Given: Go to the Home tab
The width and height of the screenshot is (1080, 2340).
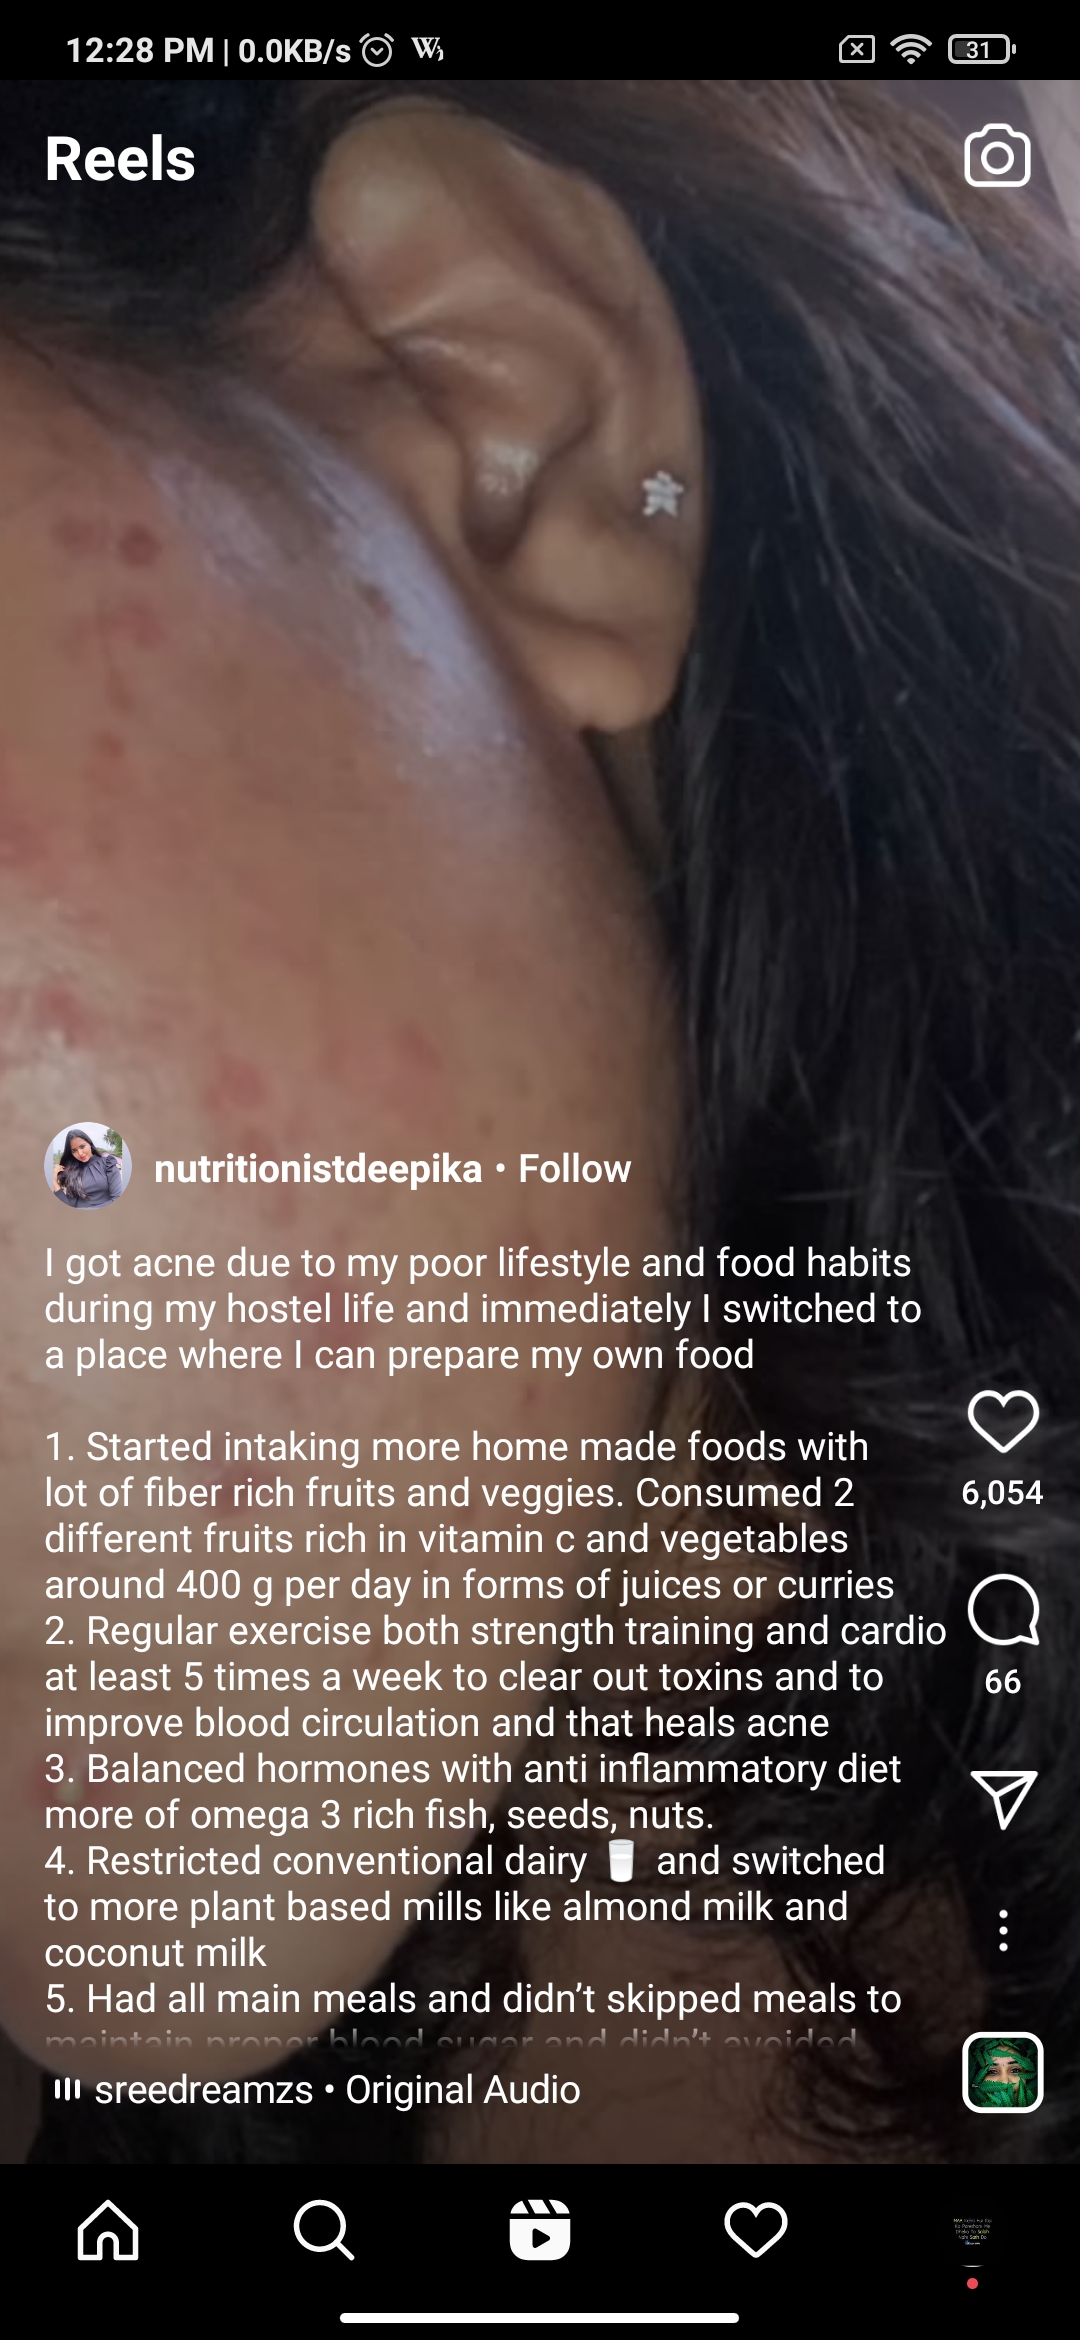Looking at the screenshot, I should pos(108,2229).
